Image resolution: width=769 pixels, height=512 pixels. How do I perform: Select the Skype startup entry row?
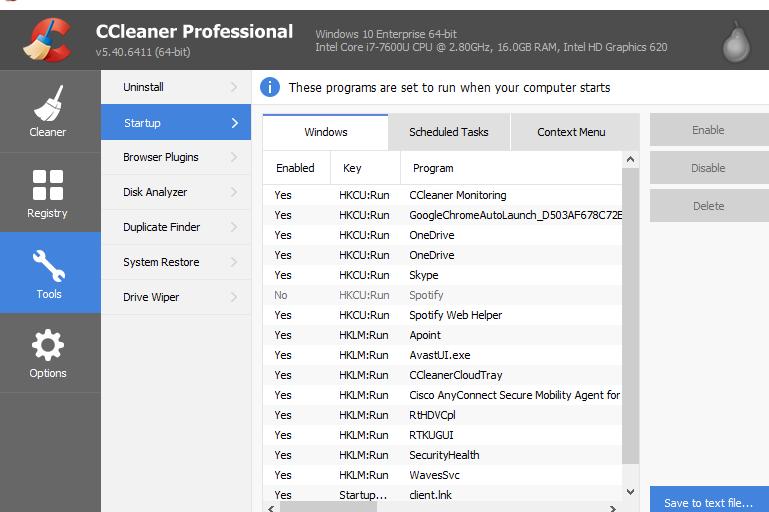(x=424, y=275)
